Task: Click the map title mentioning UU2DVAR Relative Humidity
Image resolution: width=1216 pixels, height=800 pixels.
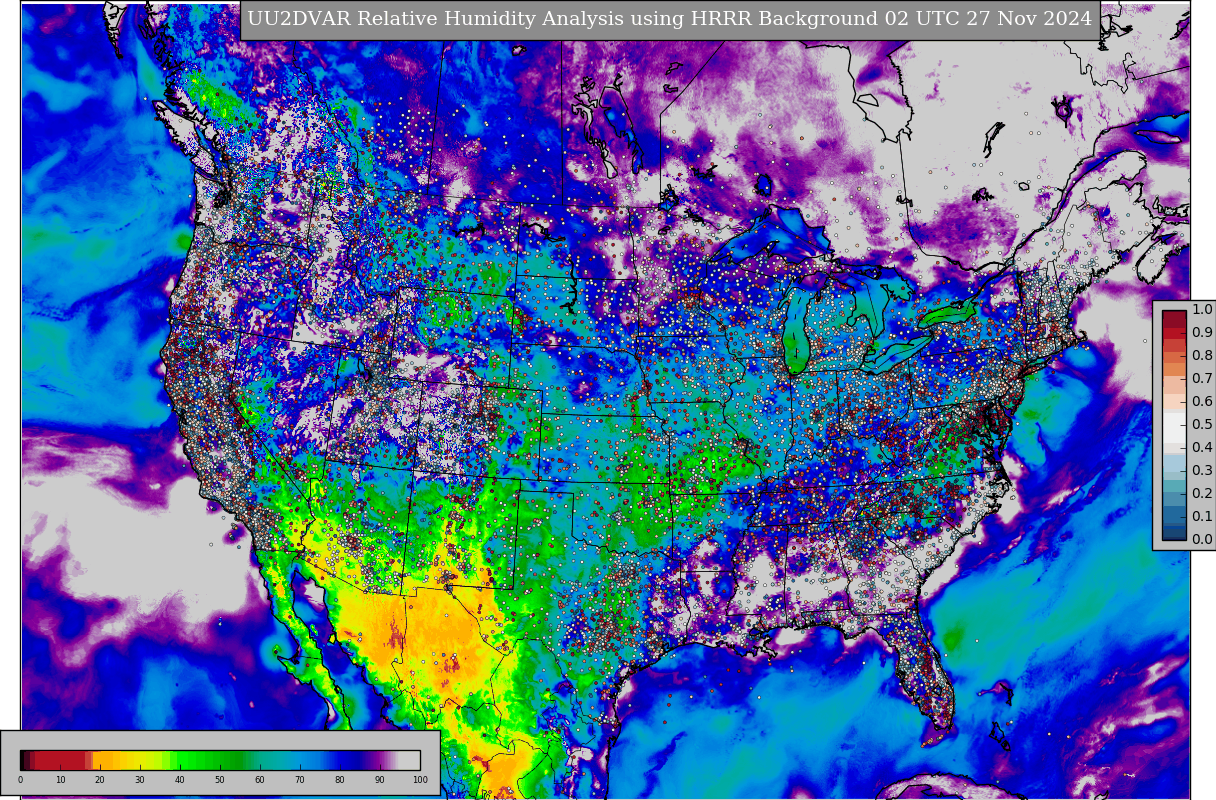Action: 670,19
